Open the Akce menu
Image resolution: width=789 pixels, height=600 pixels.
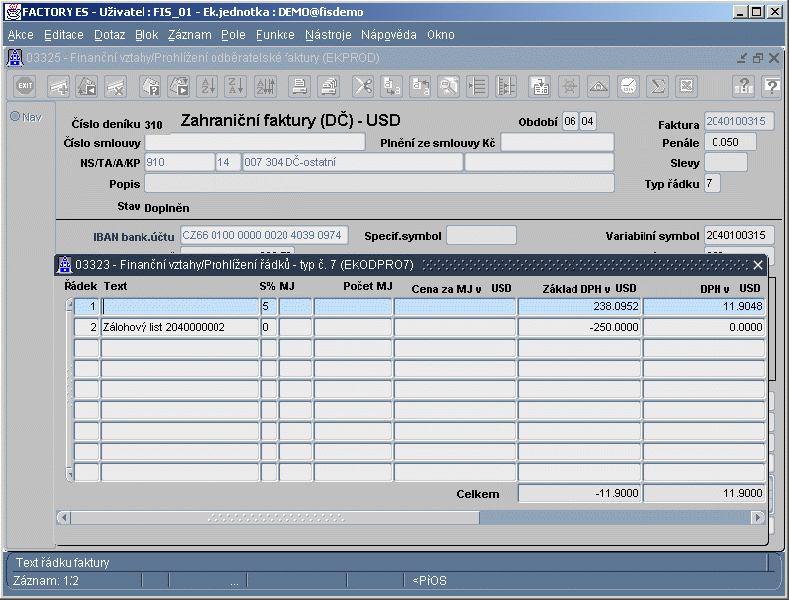pyautogui.click(x=20, y=34)
